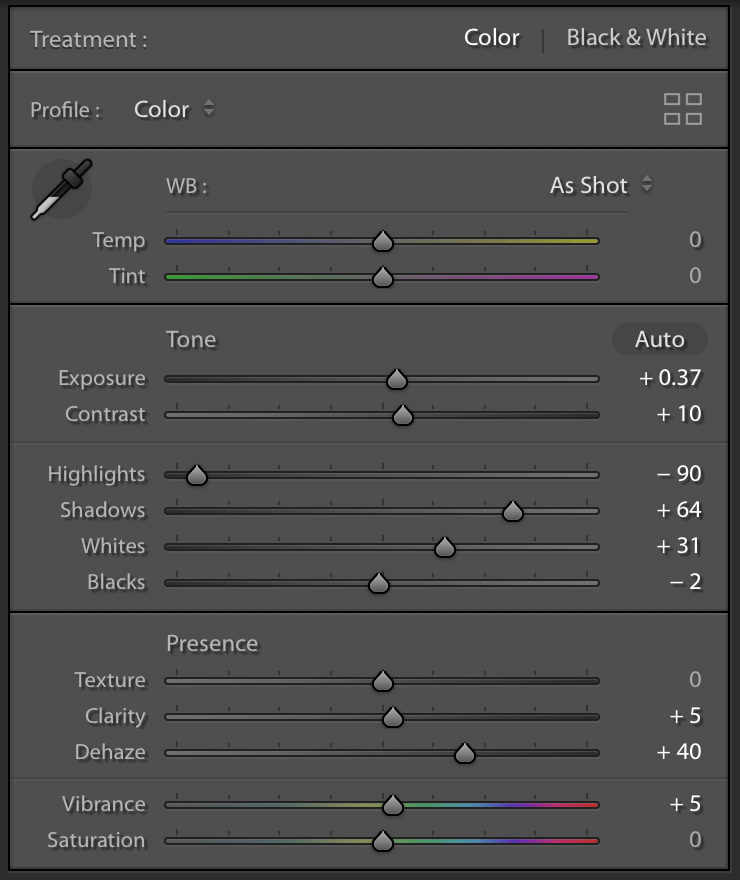Open the Profile Browser grid icon
Image resolution: width=740 pixels, height=880 pixels.
684,110
